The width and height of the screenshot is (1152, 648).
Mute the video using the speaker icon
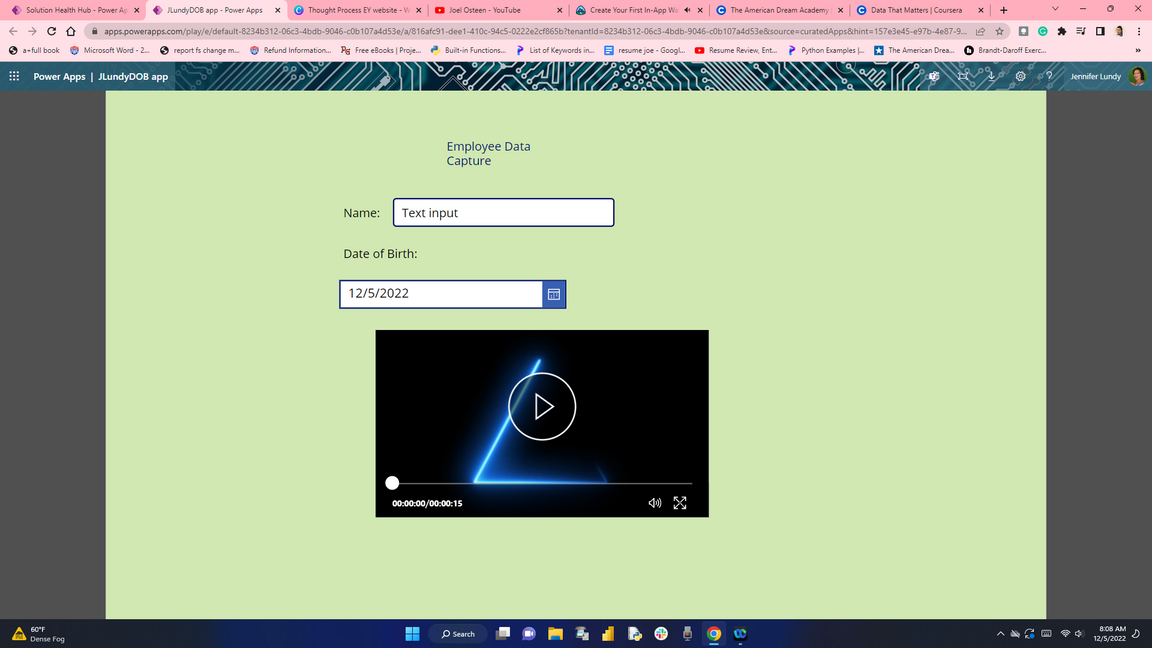click(654, 503)
